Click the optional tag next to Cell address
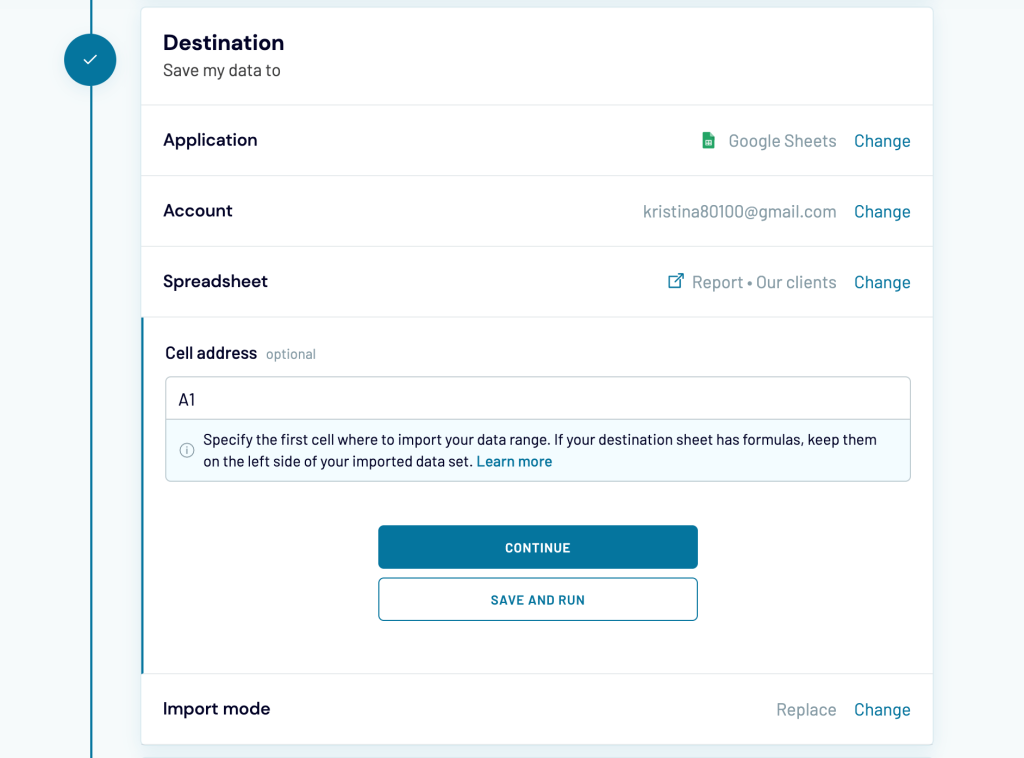The width and height of the screenshot is (1024, 758). (x=291, y=354)
